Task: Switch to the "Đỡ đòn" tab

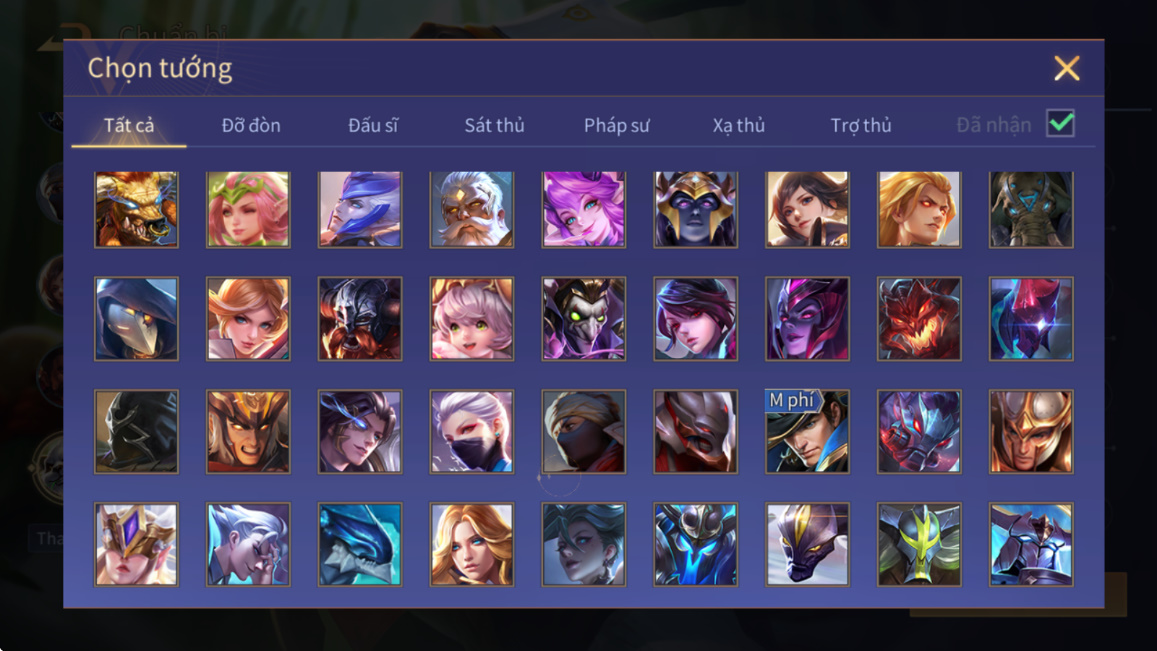Action: (x=251, y=125)
